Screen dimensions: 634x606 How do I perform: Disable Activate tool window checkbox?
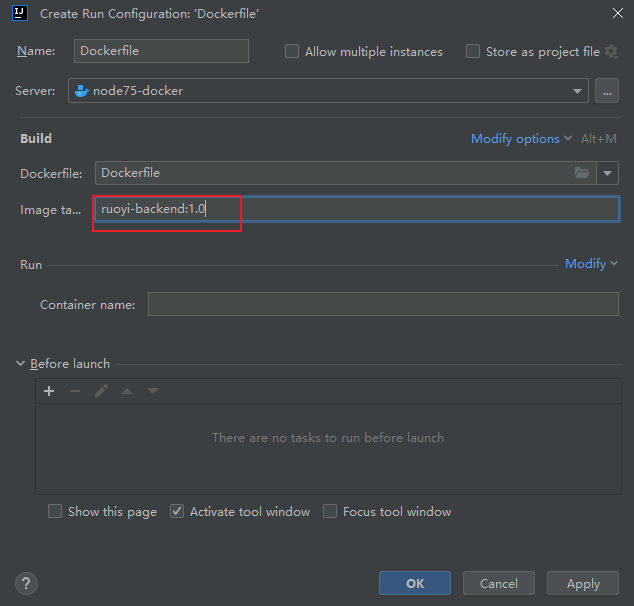pos(177,512)
